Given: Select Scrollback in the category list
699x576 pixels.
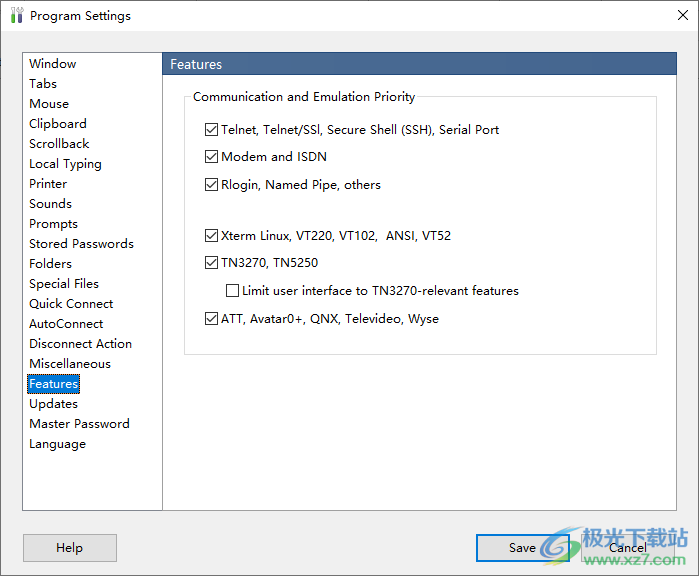Looking at the screenshot, I should (x=59, y=144).
